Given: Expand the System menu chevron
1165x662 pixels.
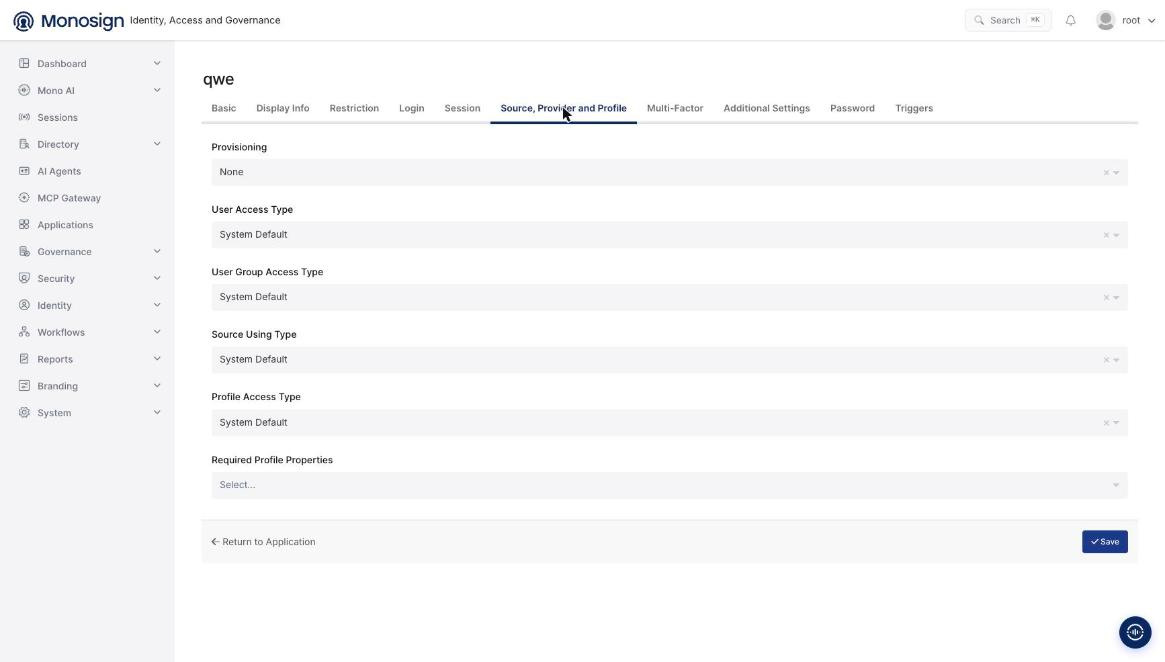Looking at the screenshot, I should click(x=157, y=412).
